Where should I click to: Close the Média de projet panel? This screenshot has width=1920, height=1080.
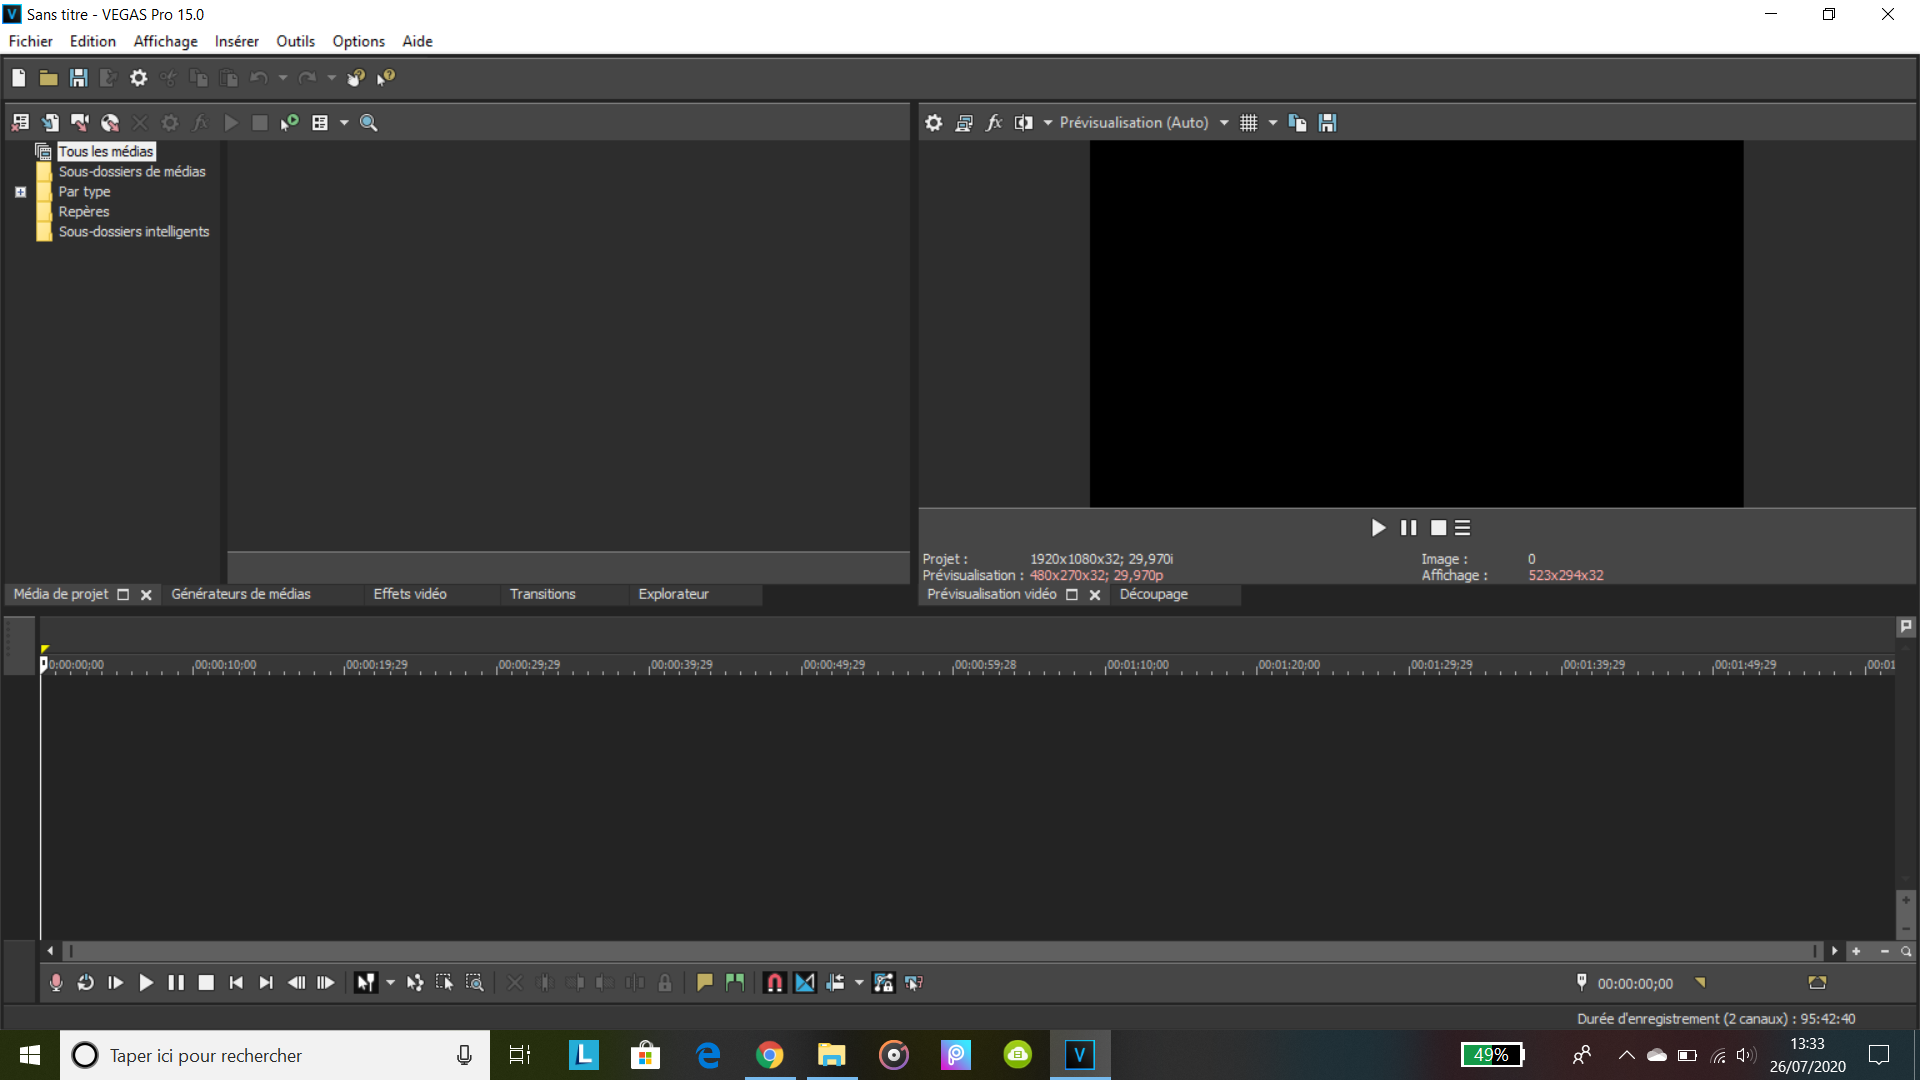[x=146, y=595]
